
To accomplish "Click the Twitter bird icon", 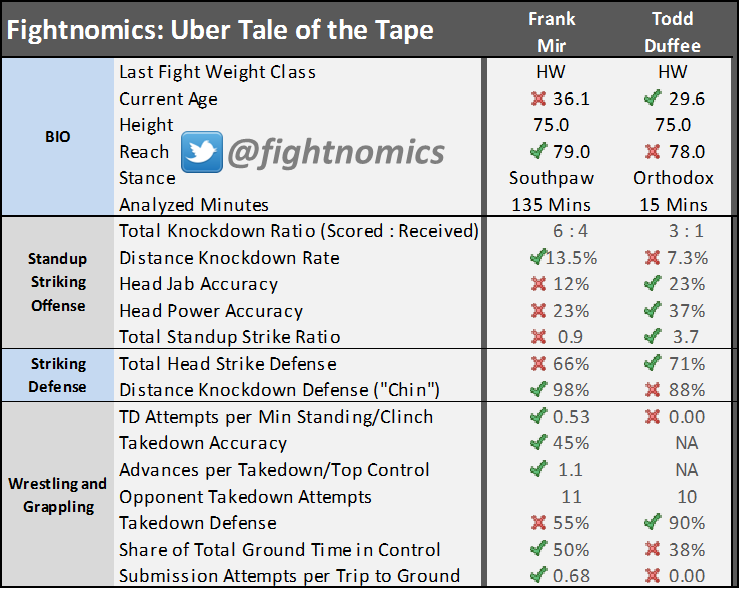I will [201, 152].
